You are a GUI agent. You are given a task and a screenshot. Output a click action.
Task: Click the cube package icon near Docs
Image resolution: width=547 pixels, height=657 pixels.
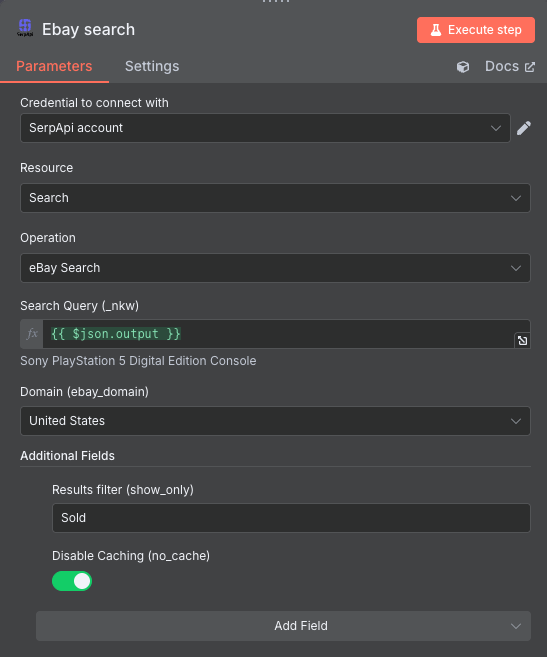click(x=463, y=67)
